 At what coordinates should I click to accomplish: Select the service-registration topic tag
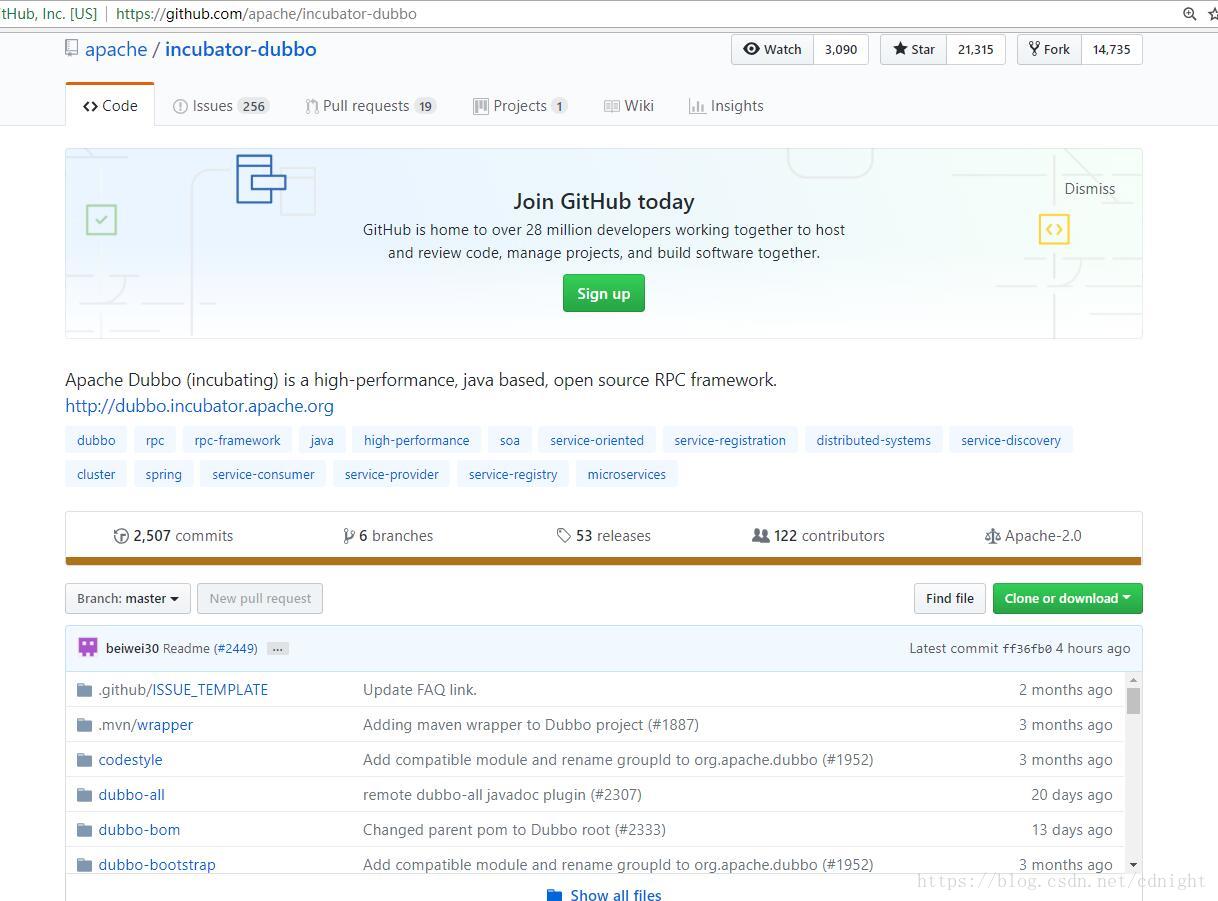click(730, 440)
